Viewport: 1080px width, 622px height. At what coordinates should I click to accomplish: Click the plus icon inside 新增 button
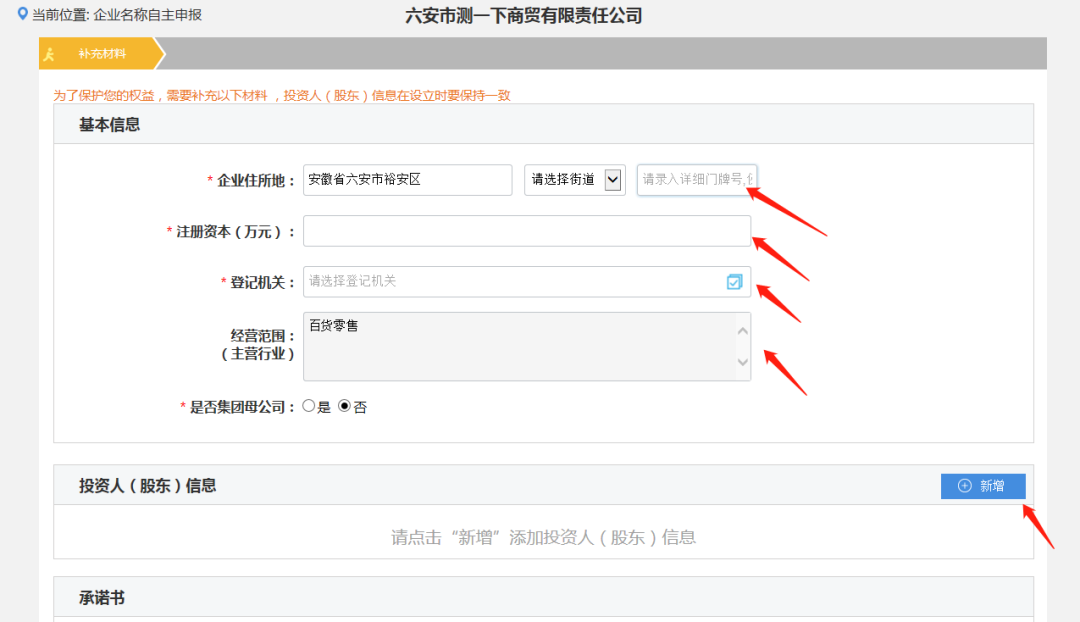(x=964, y=486)
